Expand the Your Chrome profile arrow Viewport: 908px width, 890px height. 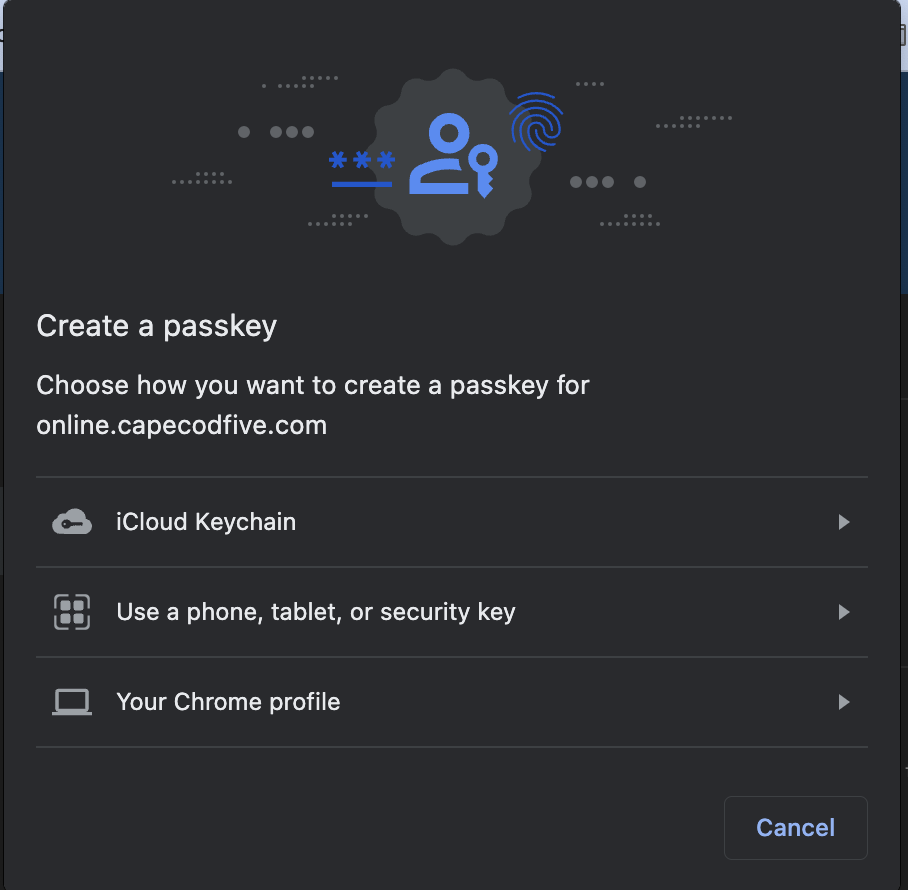[844, 702]
